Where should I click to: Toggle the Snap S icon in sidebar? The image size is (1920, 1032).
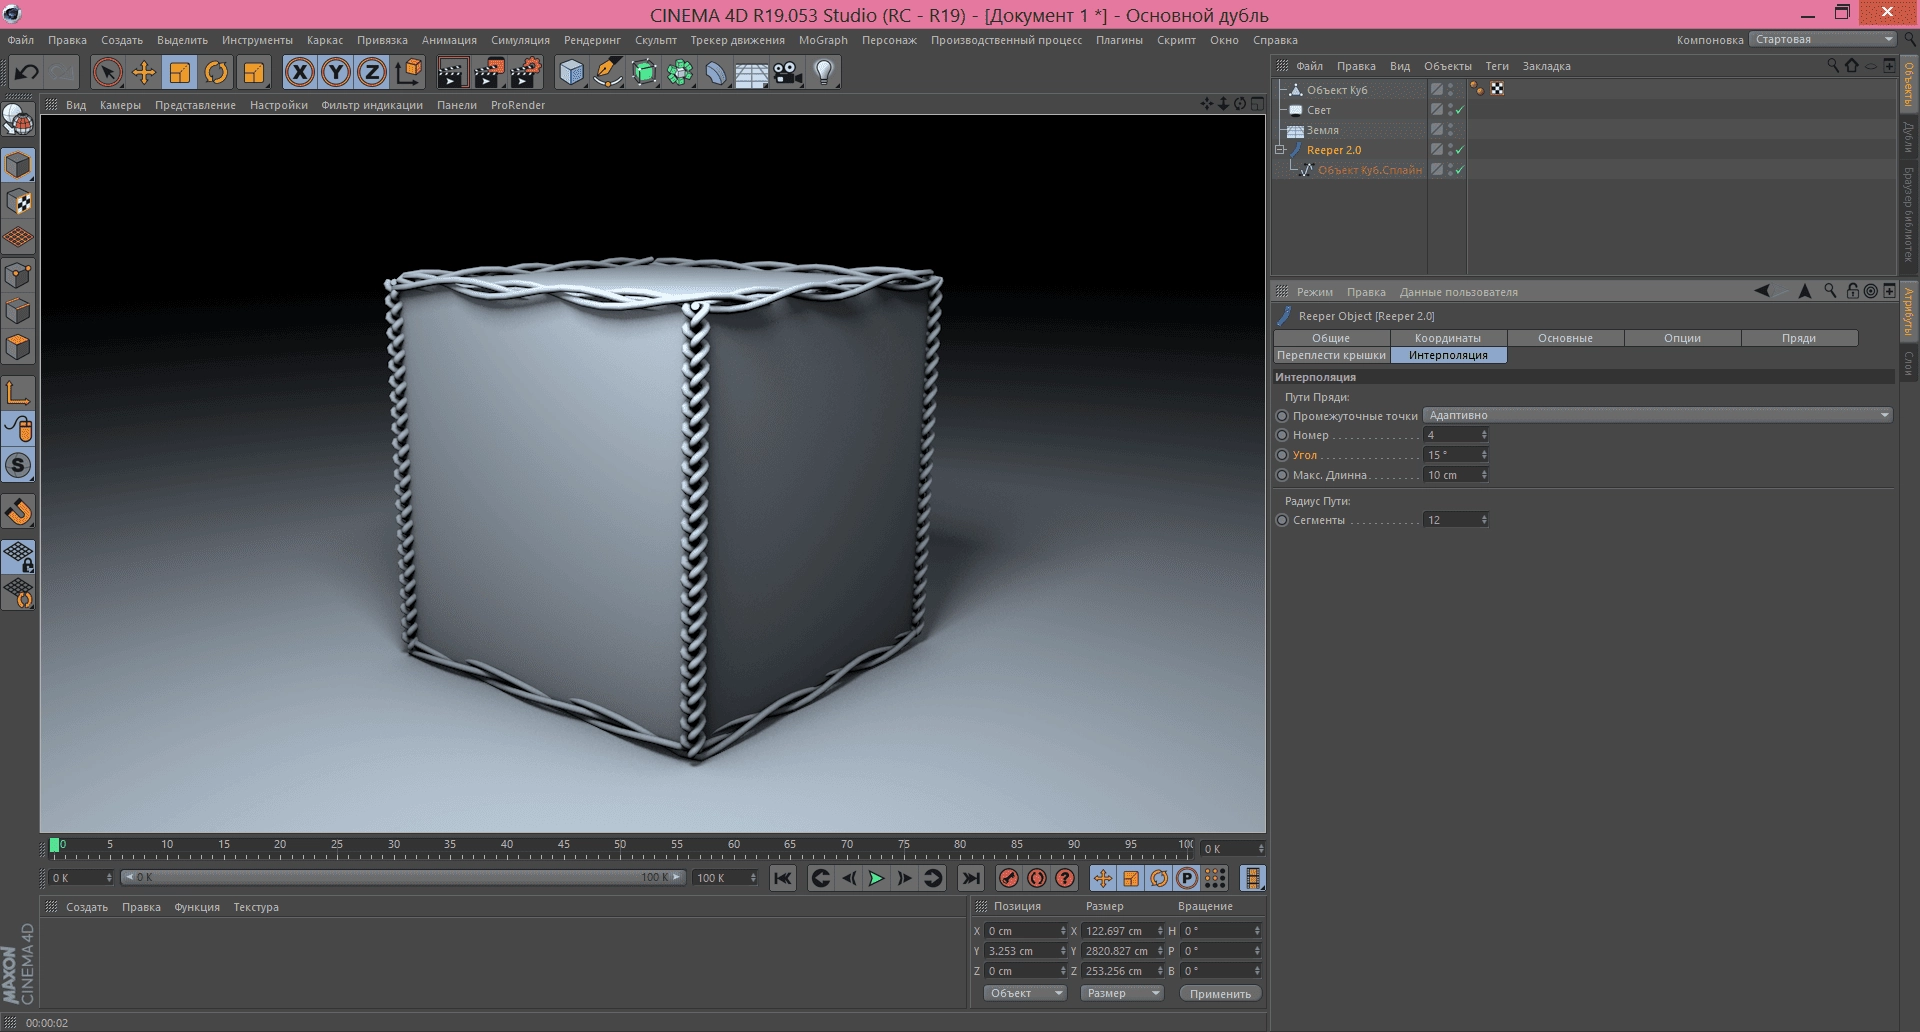click(x=18, y=465)
